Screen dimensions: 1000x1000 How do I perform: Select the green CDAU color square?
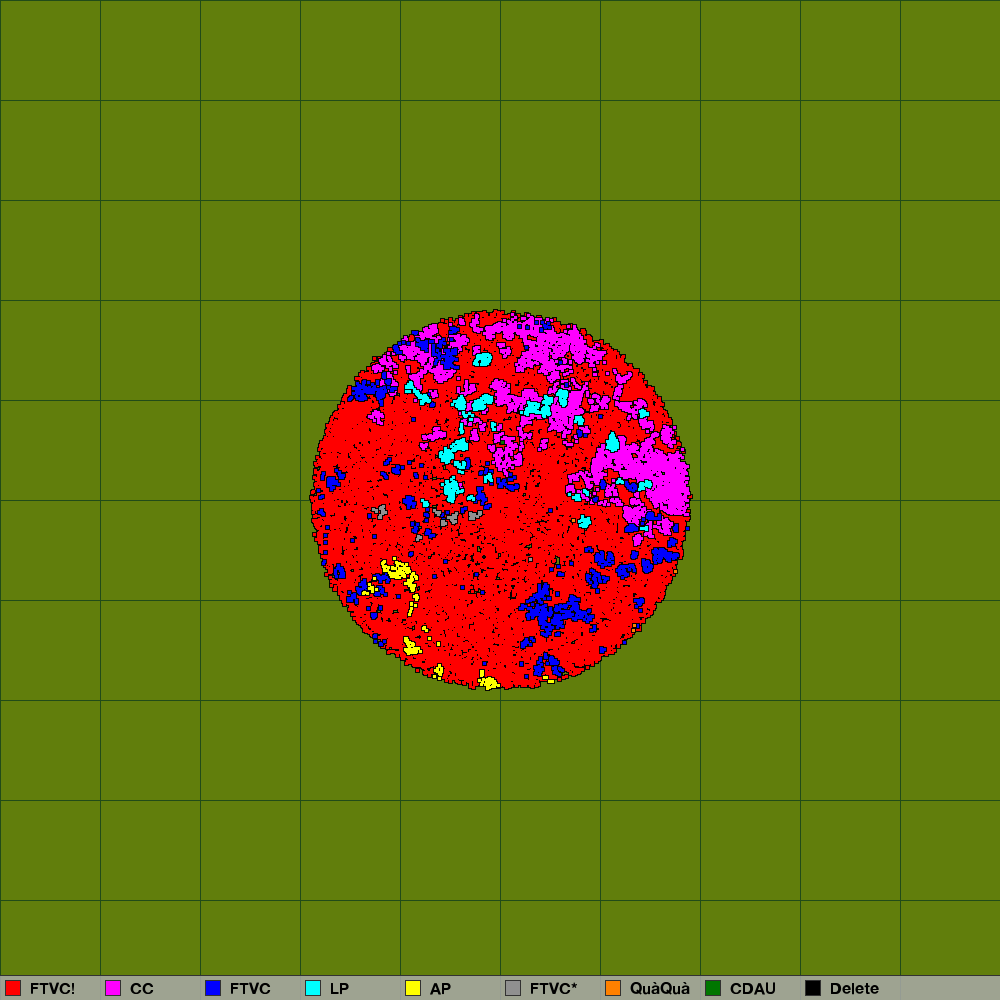pyautogui.click(x=713, y=988)
